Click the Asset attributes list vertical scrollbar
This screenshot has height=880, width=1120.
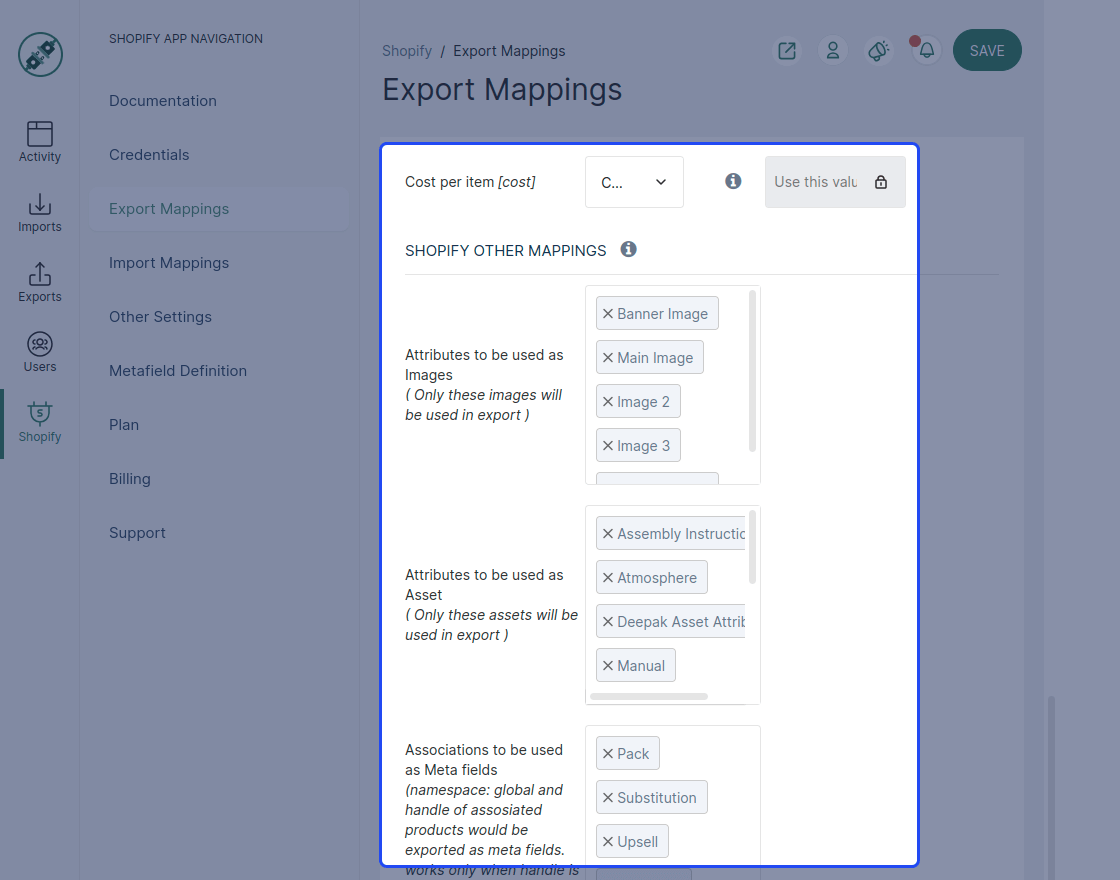pyautogui.click(x=752, y=547)
